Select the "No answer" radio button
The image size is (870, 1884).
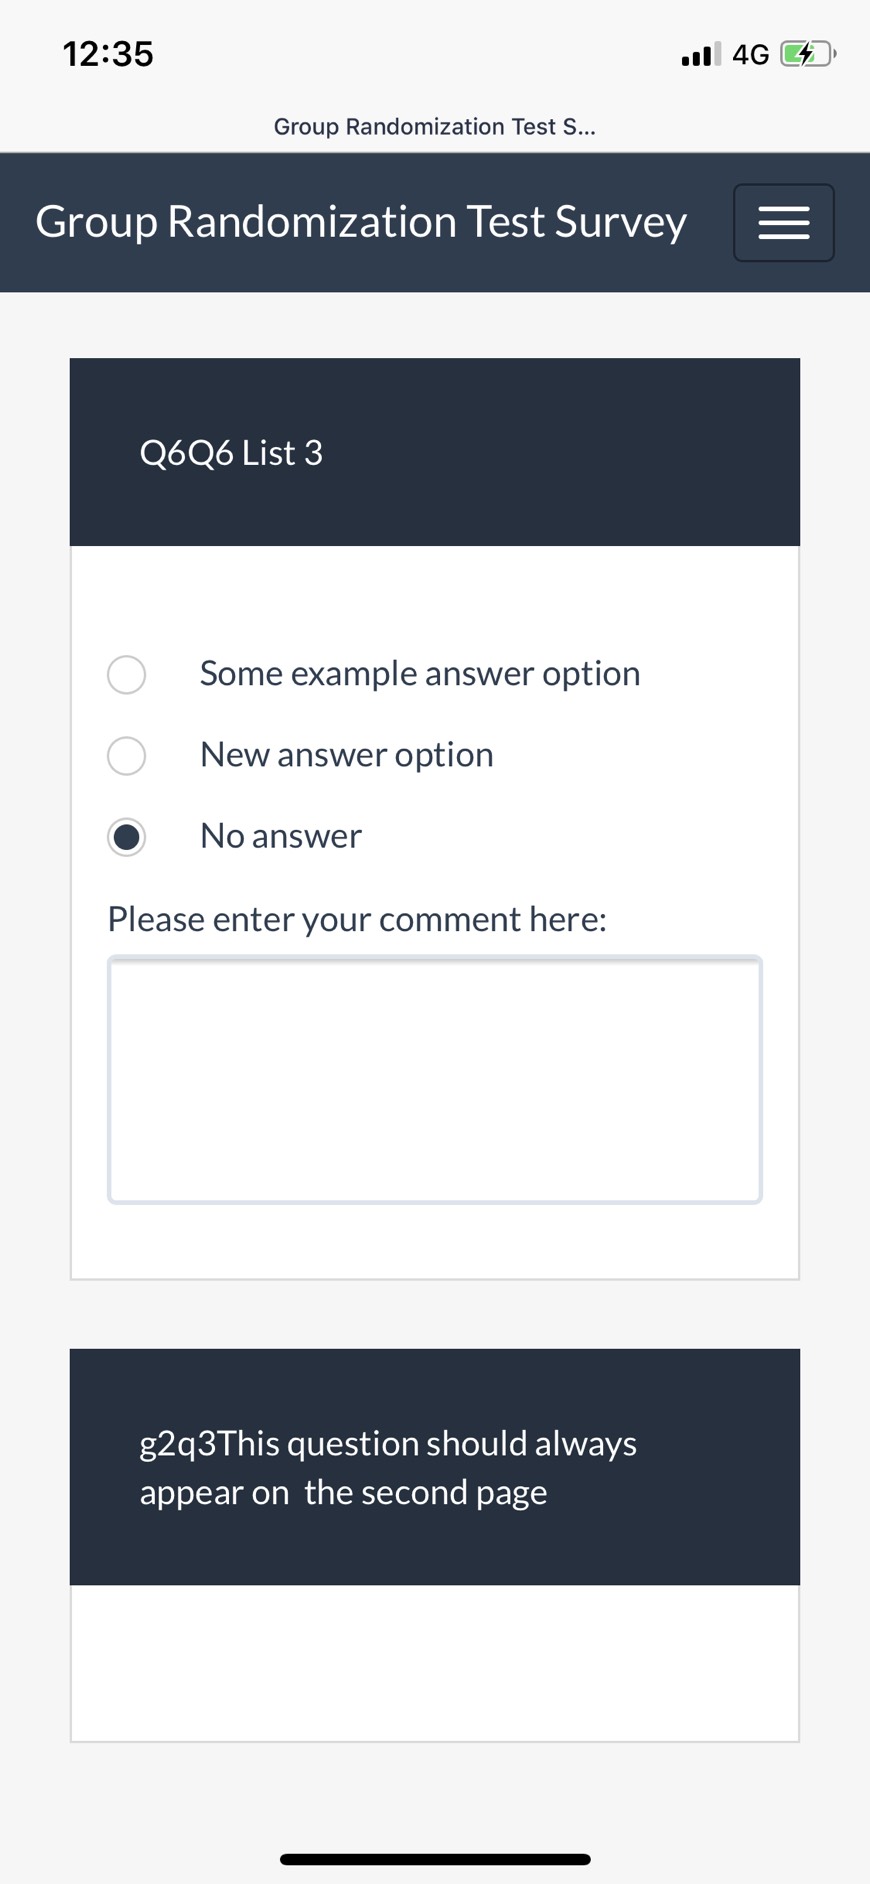(127, 837)
